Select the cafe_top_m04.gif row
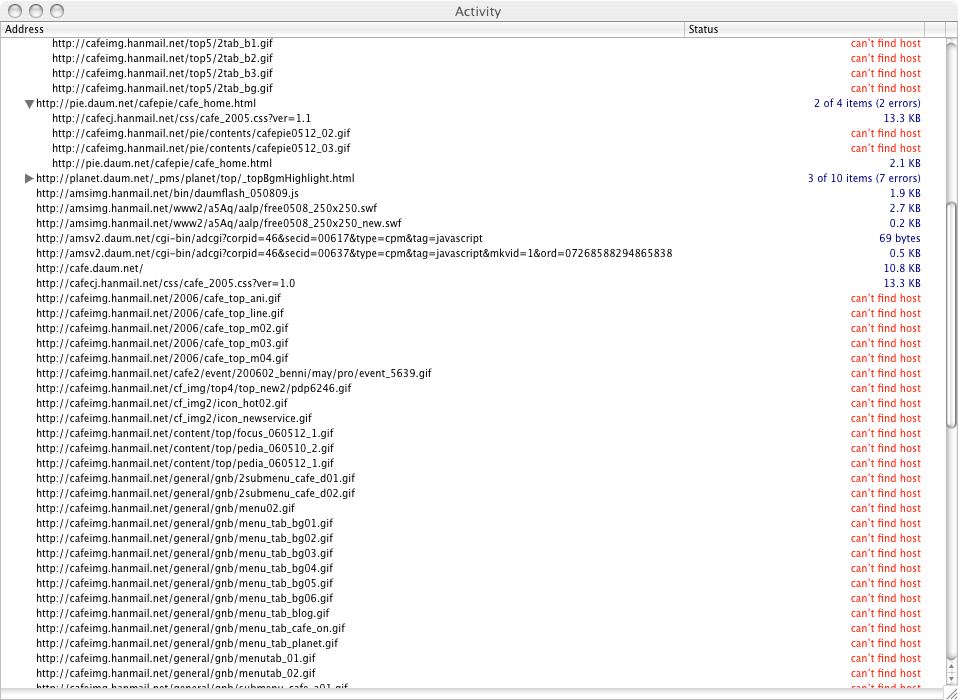 473,359
